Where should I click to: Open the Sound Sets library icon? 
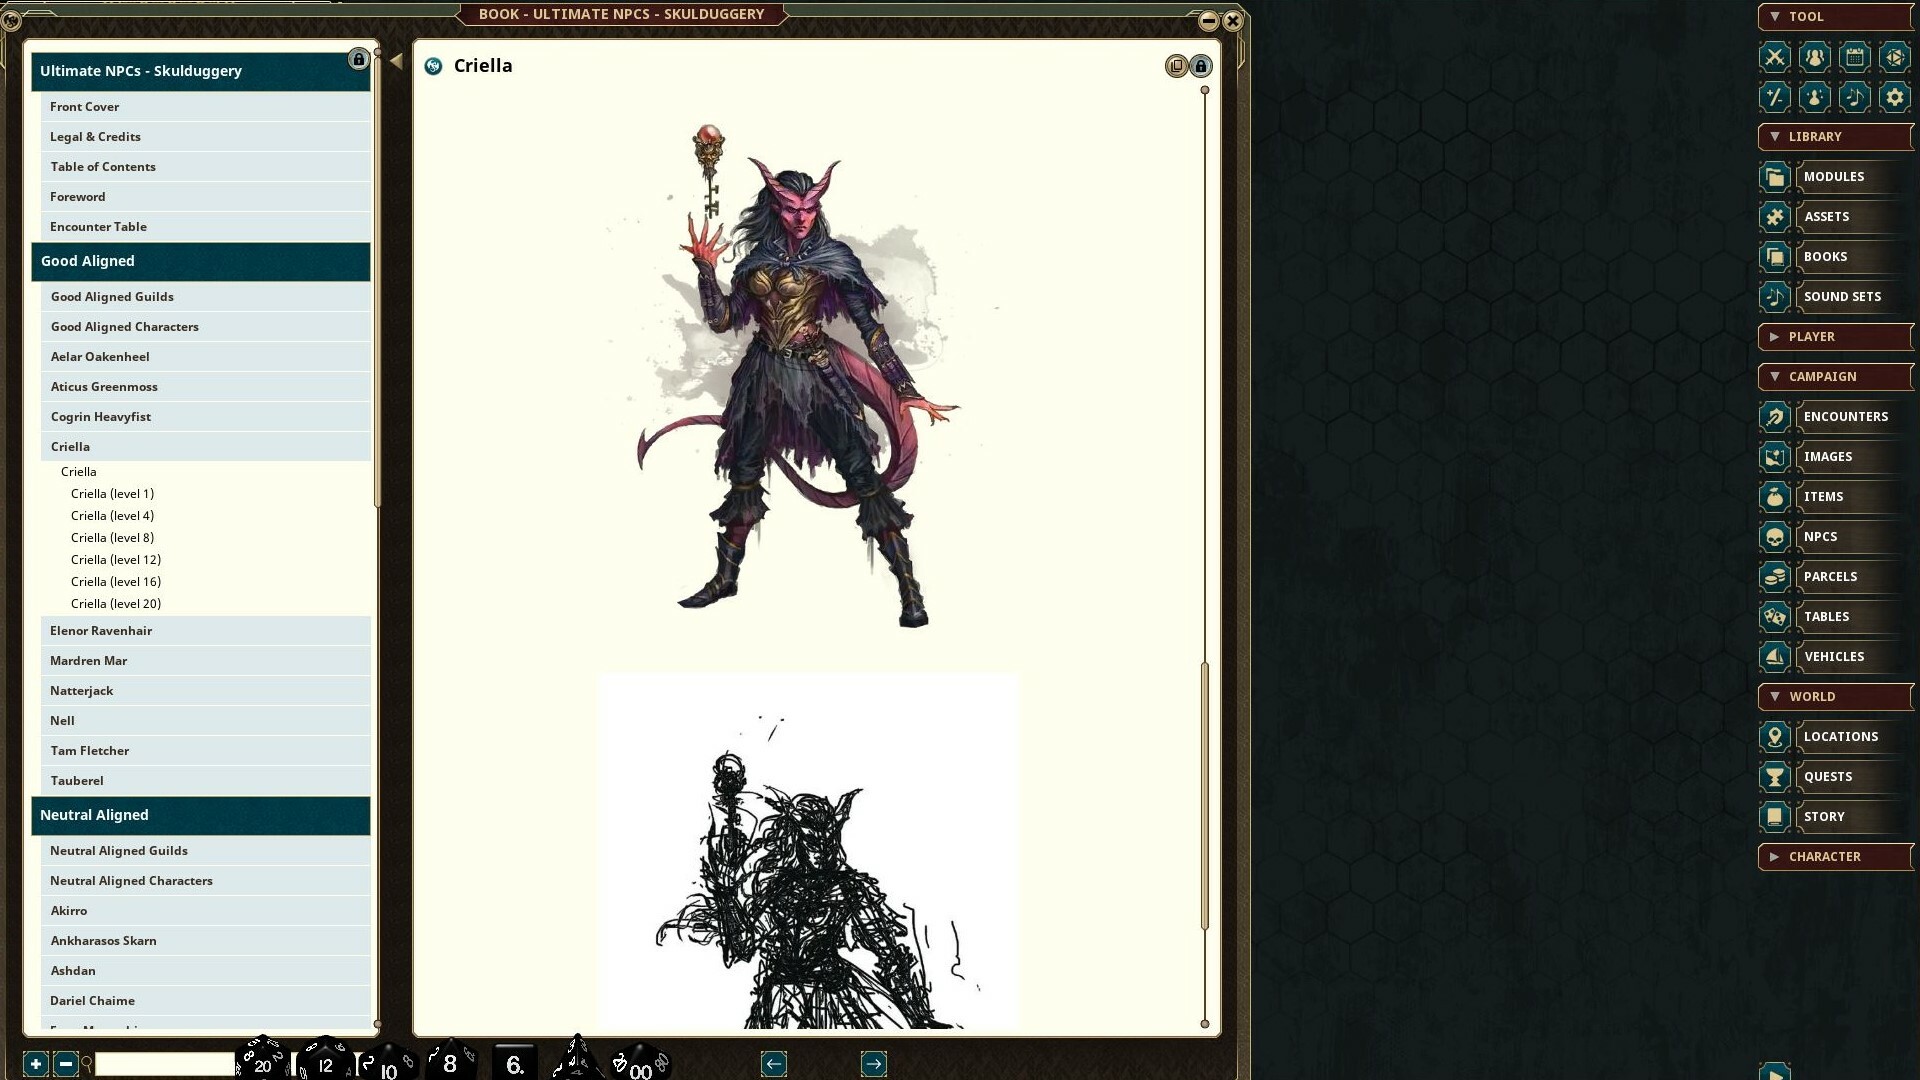pos(1774,296)
